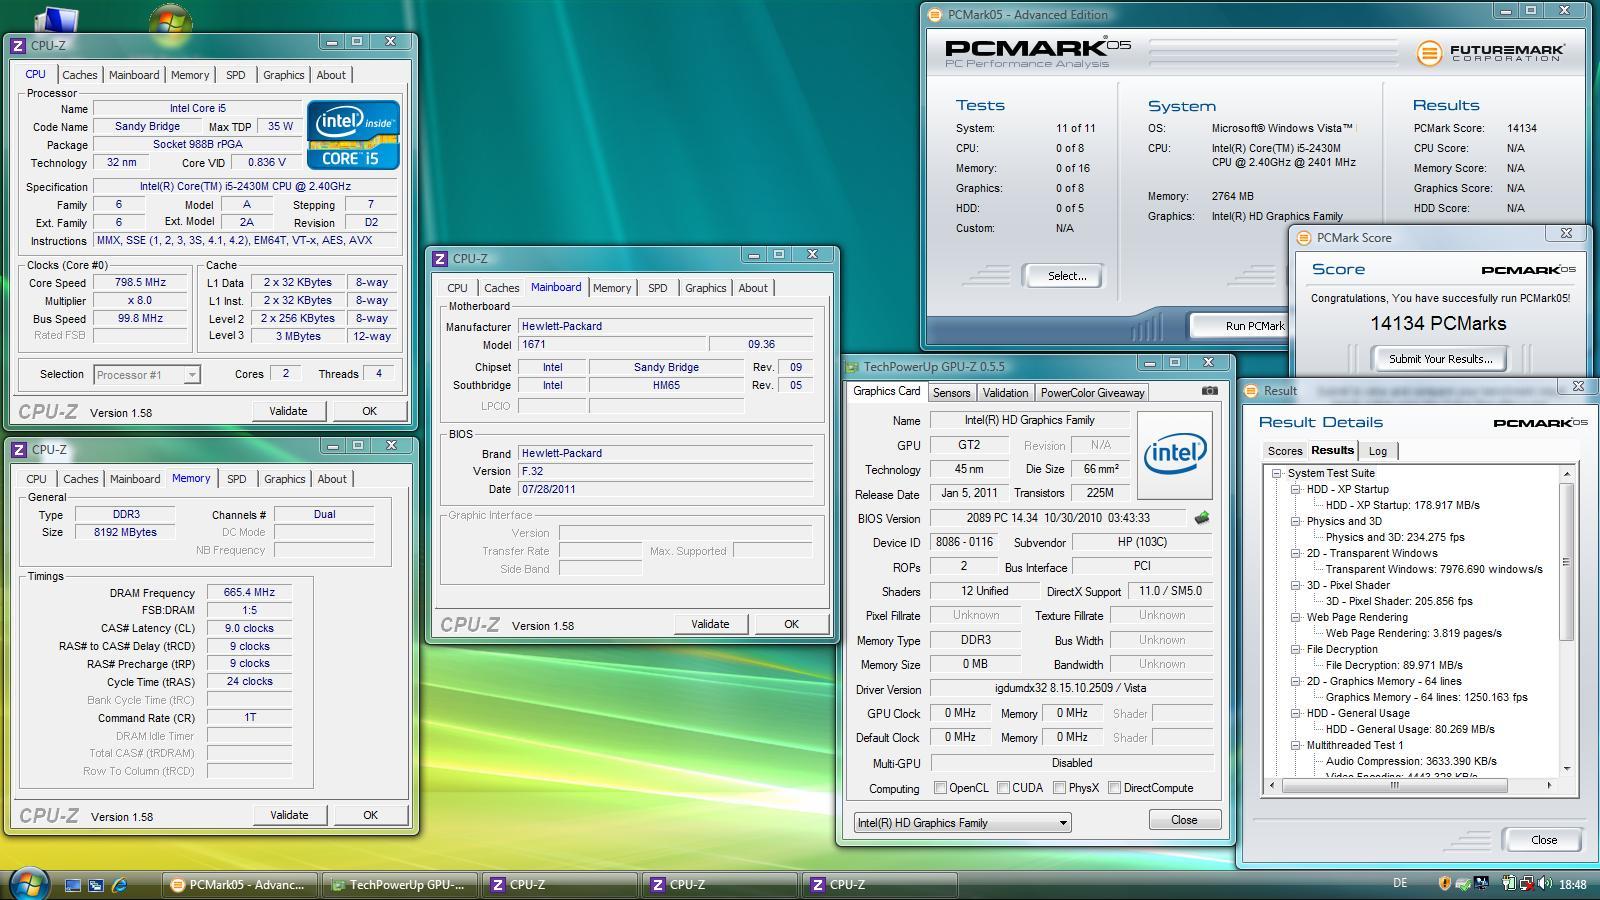
Task: Click Show Desktop quick launch icon
Action: pyautogui.click(x=72, y=885)
